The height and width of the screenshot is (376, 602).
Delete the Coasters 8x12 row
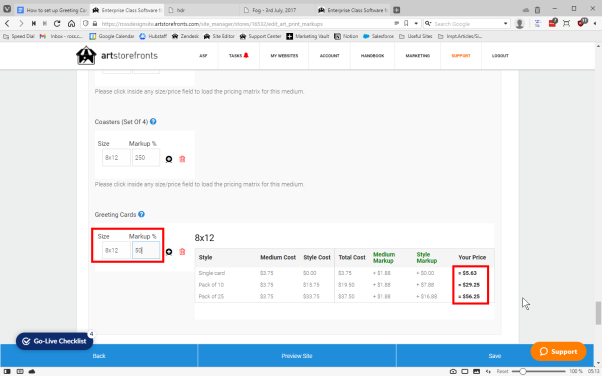click(x=182, y=159)
